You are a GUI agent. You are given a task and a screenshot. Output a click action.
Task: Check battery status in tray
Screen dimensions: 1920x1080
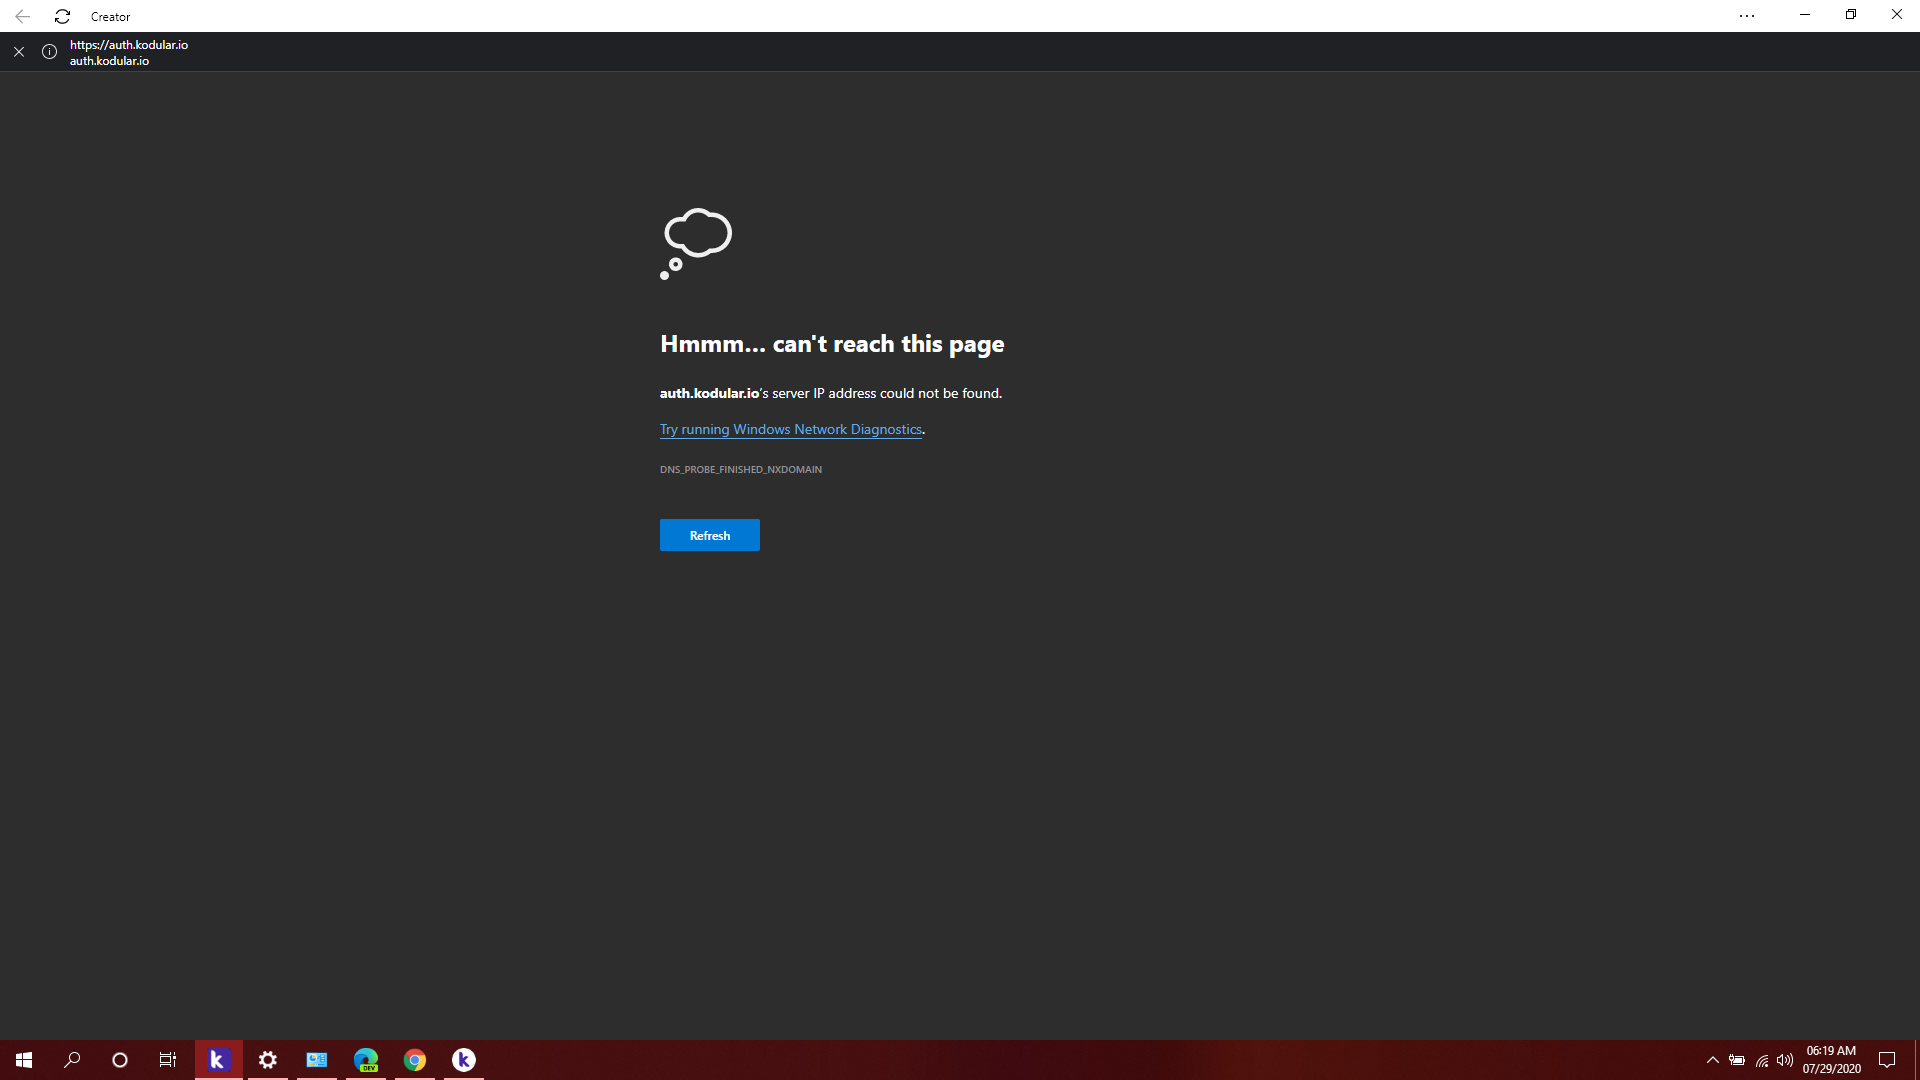(x=1737, y=1060)
